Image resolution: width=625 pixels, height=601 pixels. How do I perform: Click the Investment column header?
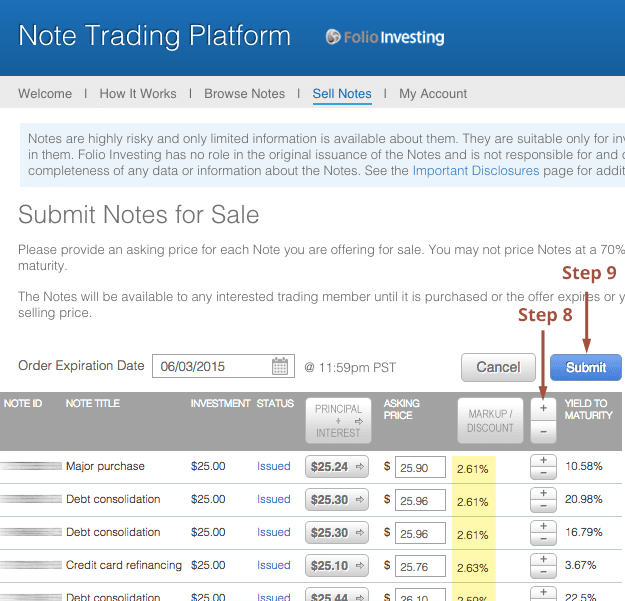click(220, 403)
